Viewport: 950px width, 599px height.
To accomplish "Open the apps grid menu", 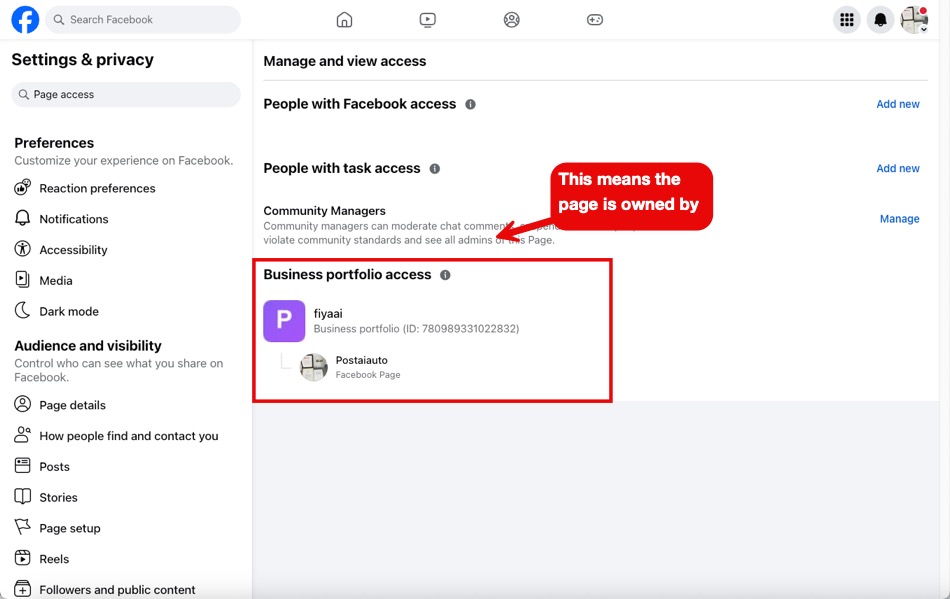I will [847, 20].
